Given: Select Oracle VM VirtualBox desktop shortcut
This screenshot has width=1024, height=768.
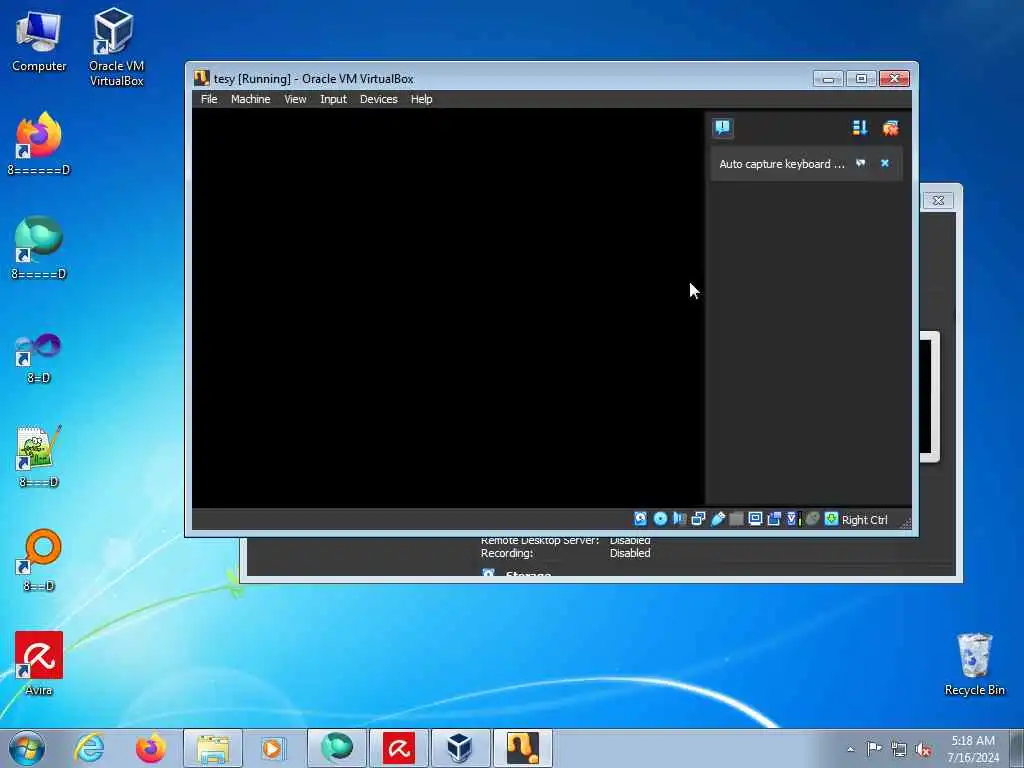Looking at the screenshot, I should coord(116,47).
